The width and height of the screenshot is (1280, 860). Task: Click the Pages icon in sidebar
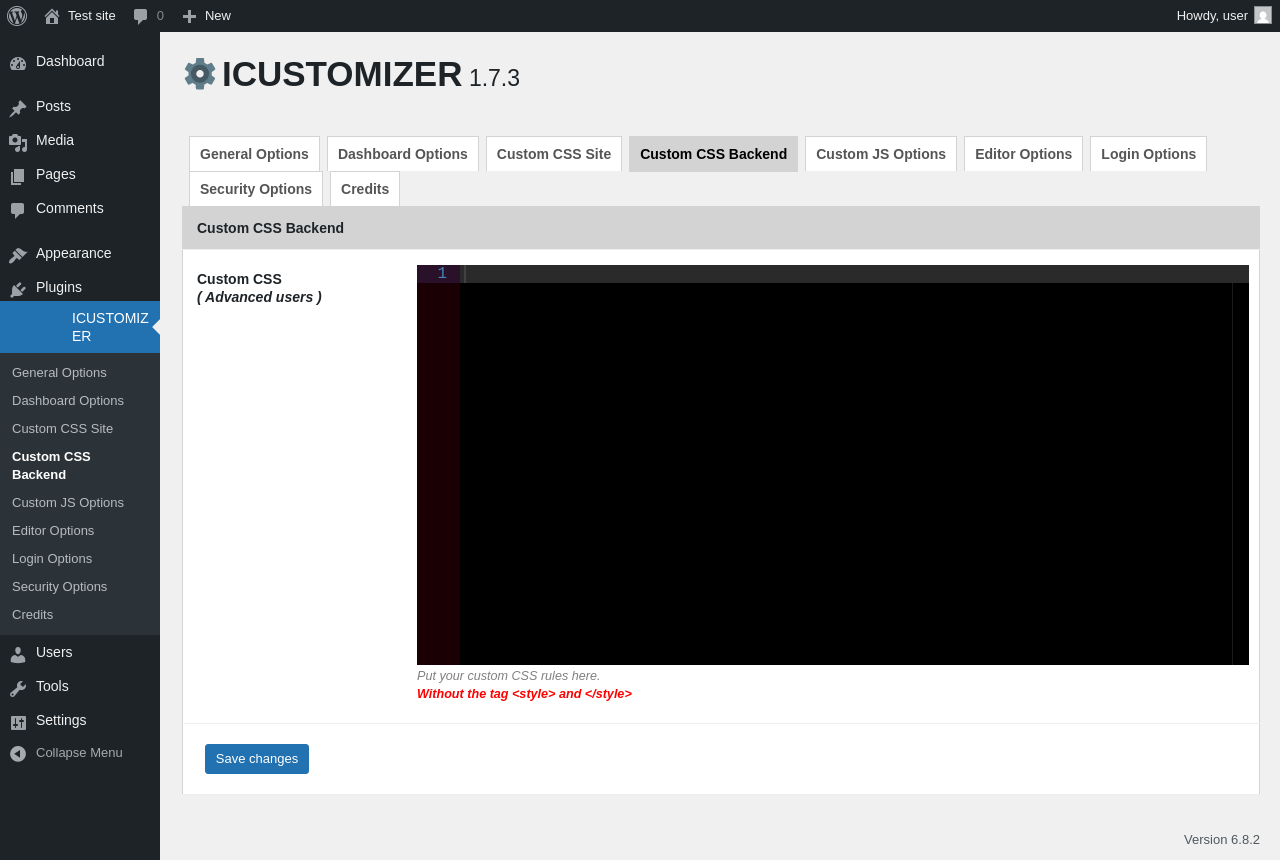point(18,175)
